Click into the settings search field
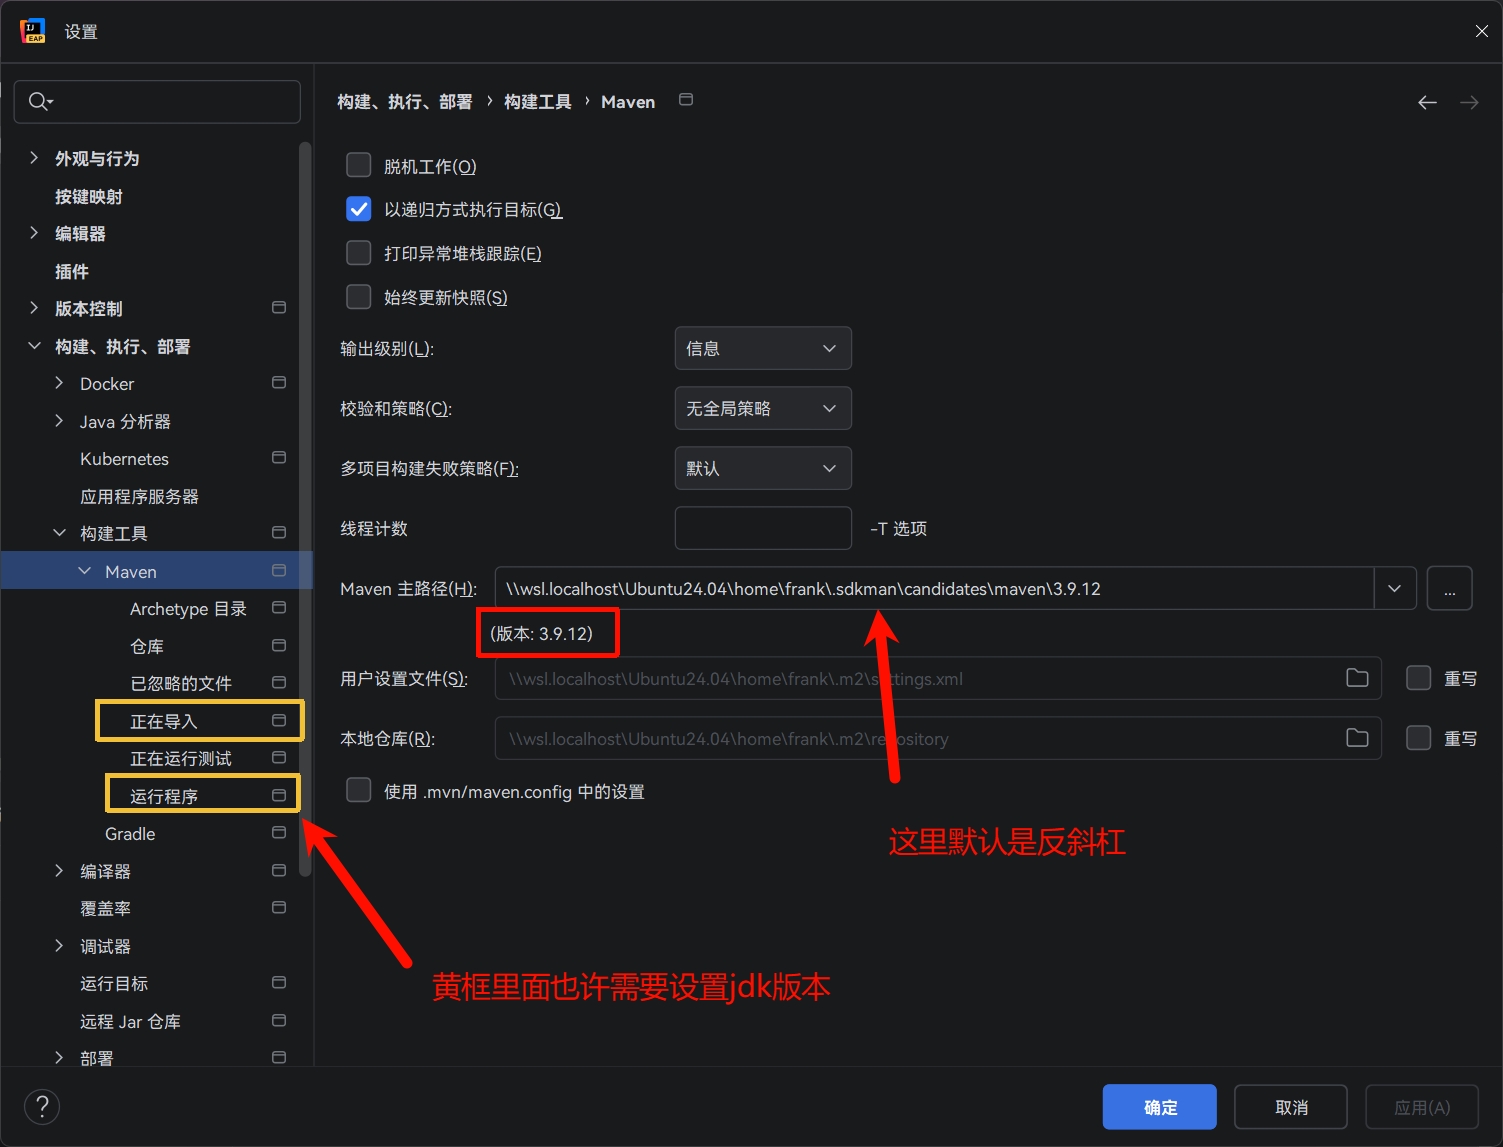The width and height of the screenshot is (1503, 1147). [157, 101]
